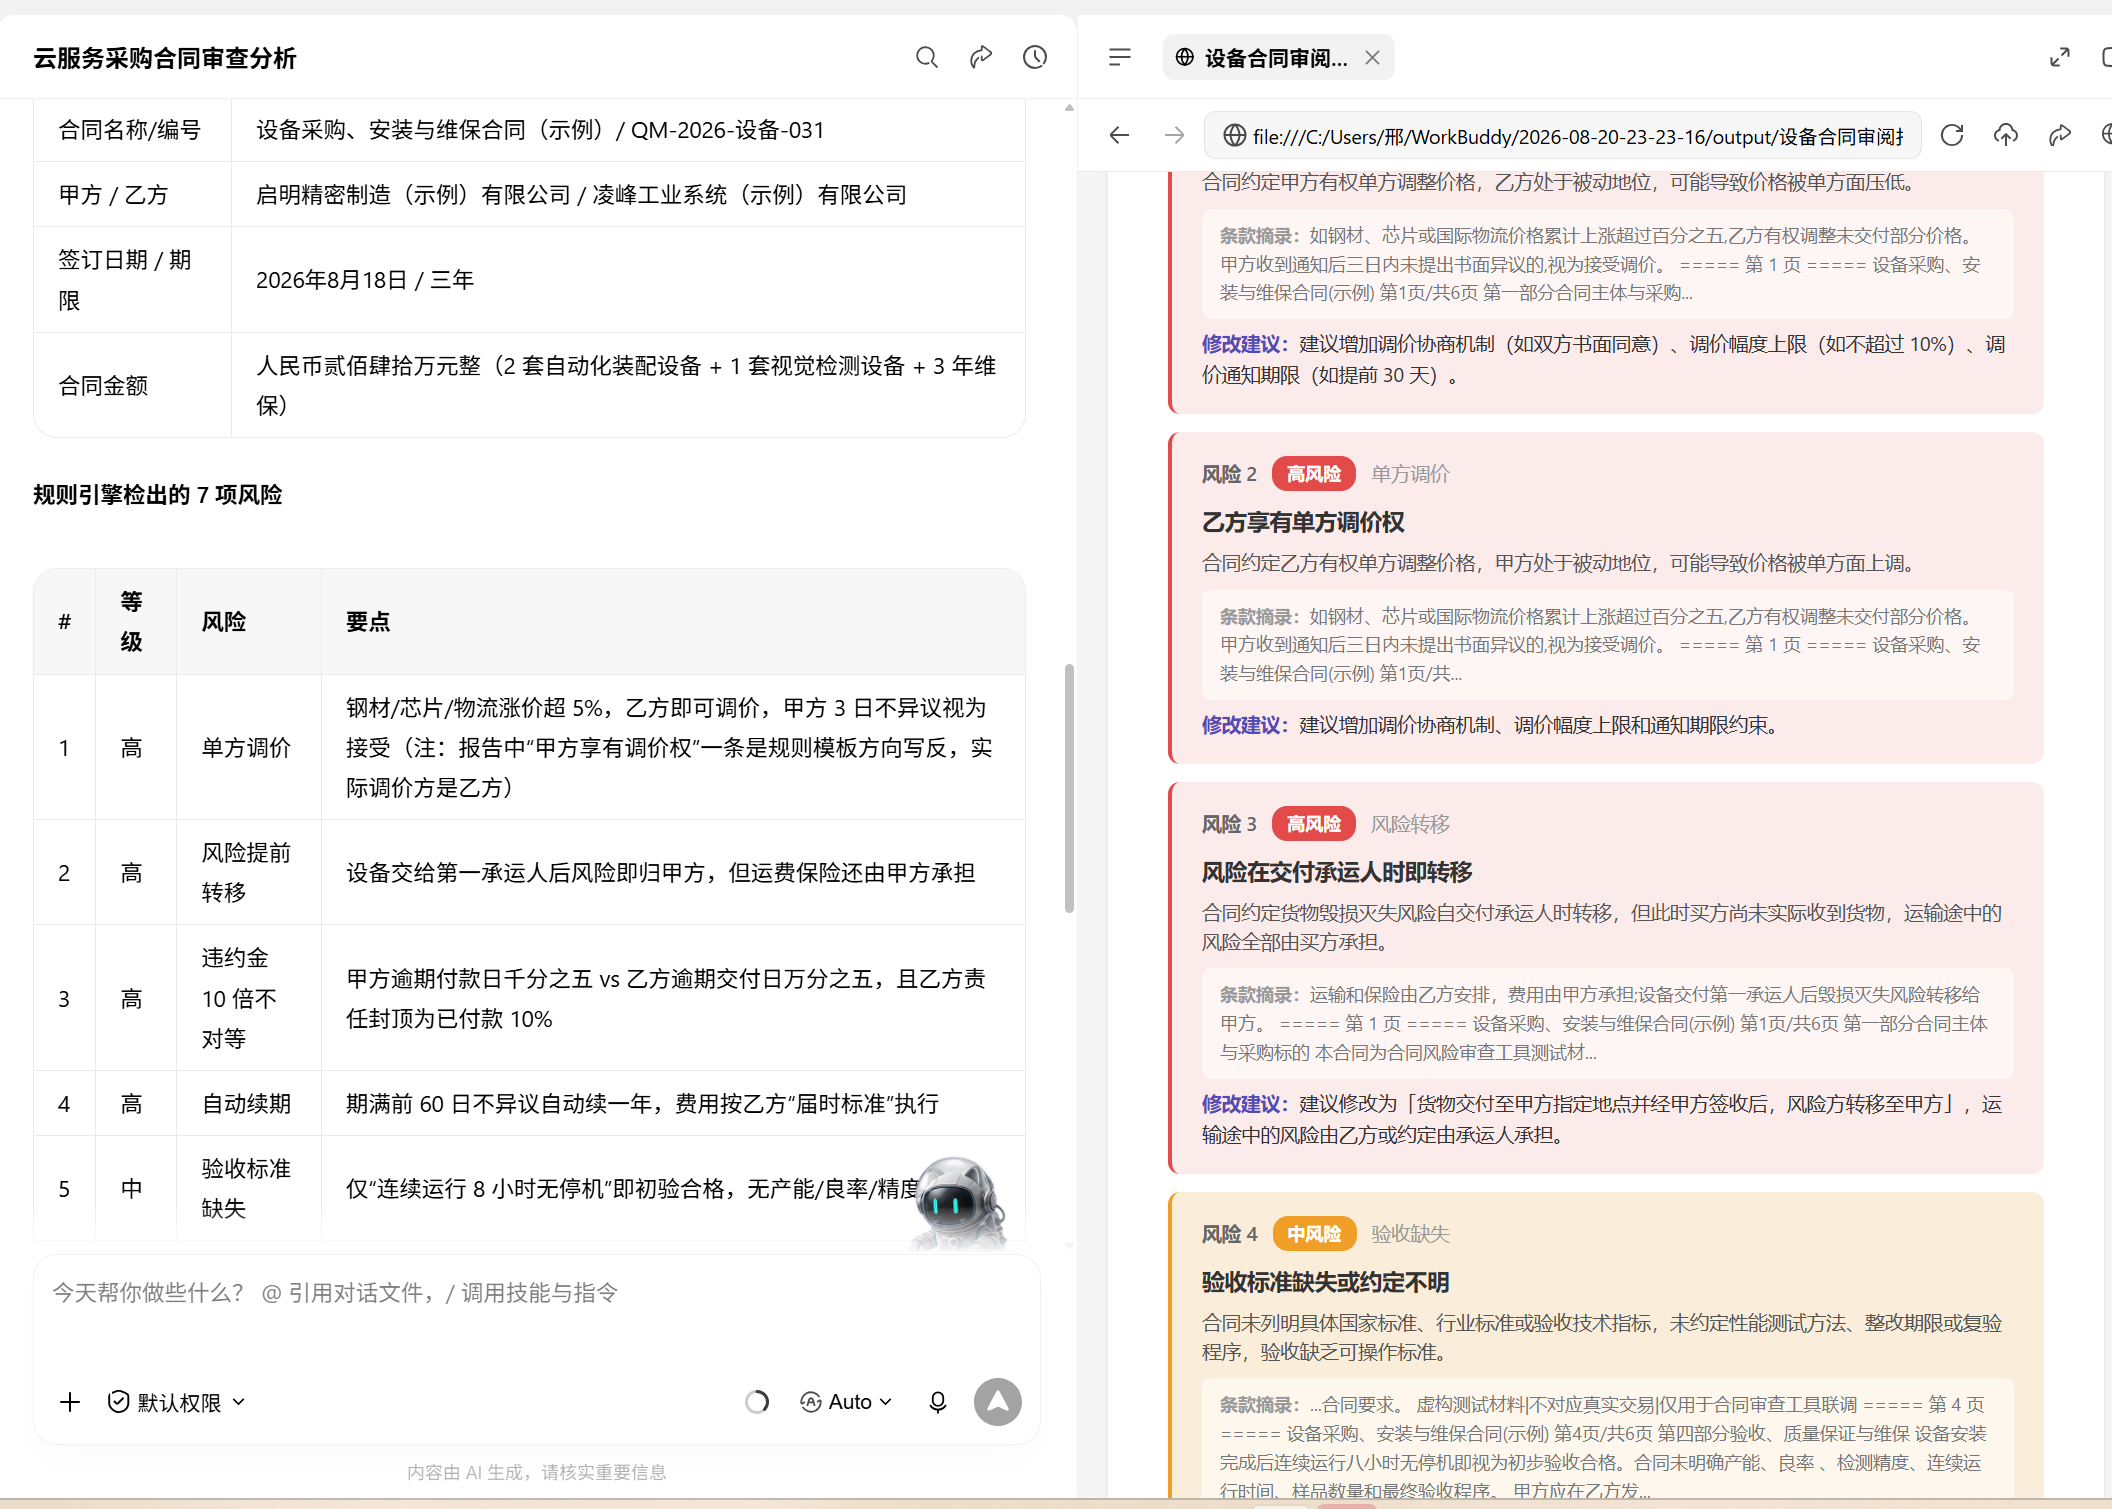Expand preview panel to fullscreen
Viewport: 2112px width, 1509px height.
click(x=2059, y=58)
